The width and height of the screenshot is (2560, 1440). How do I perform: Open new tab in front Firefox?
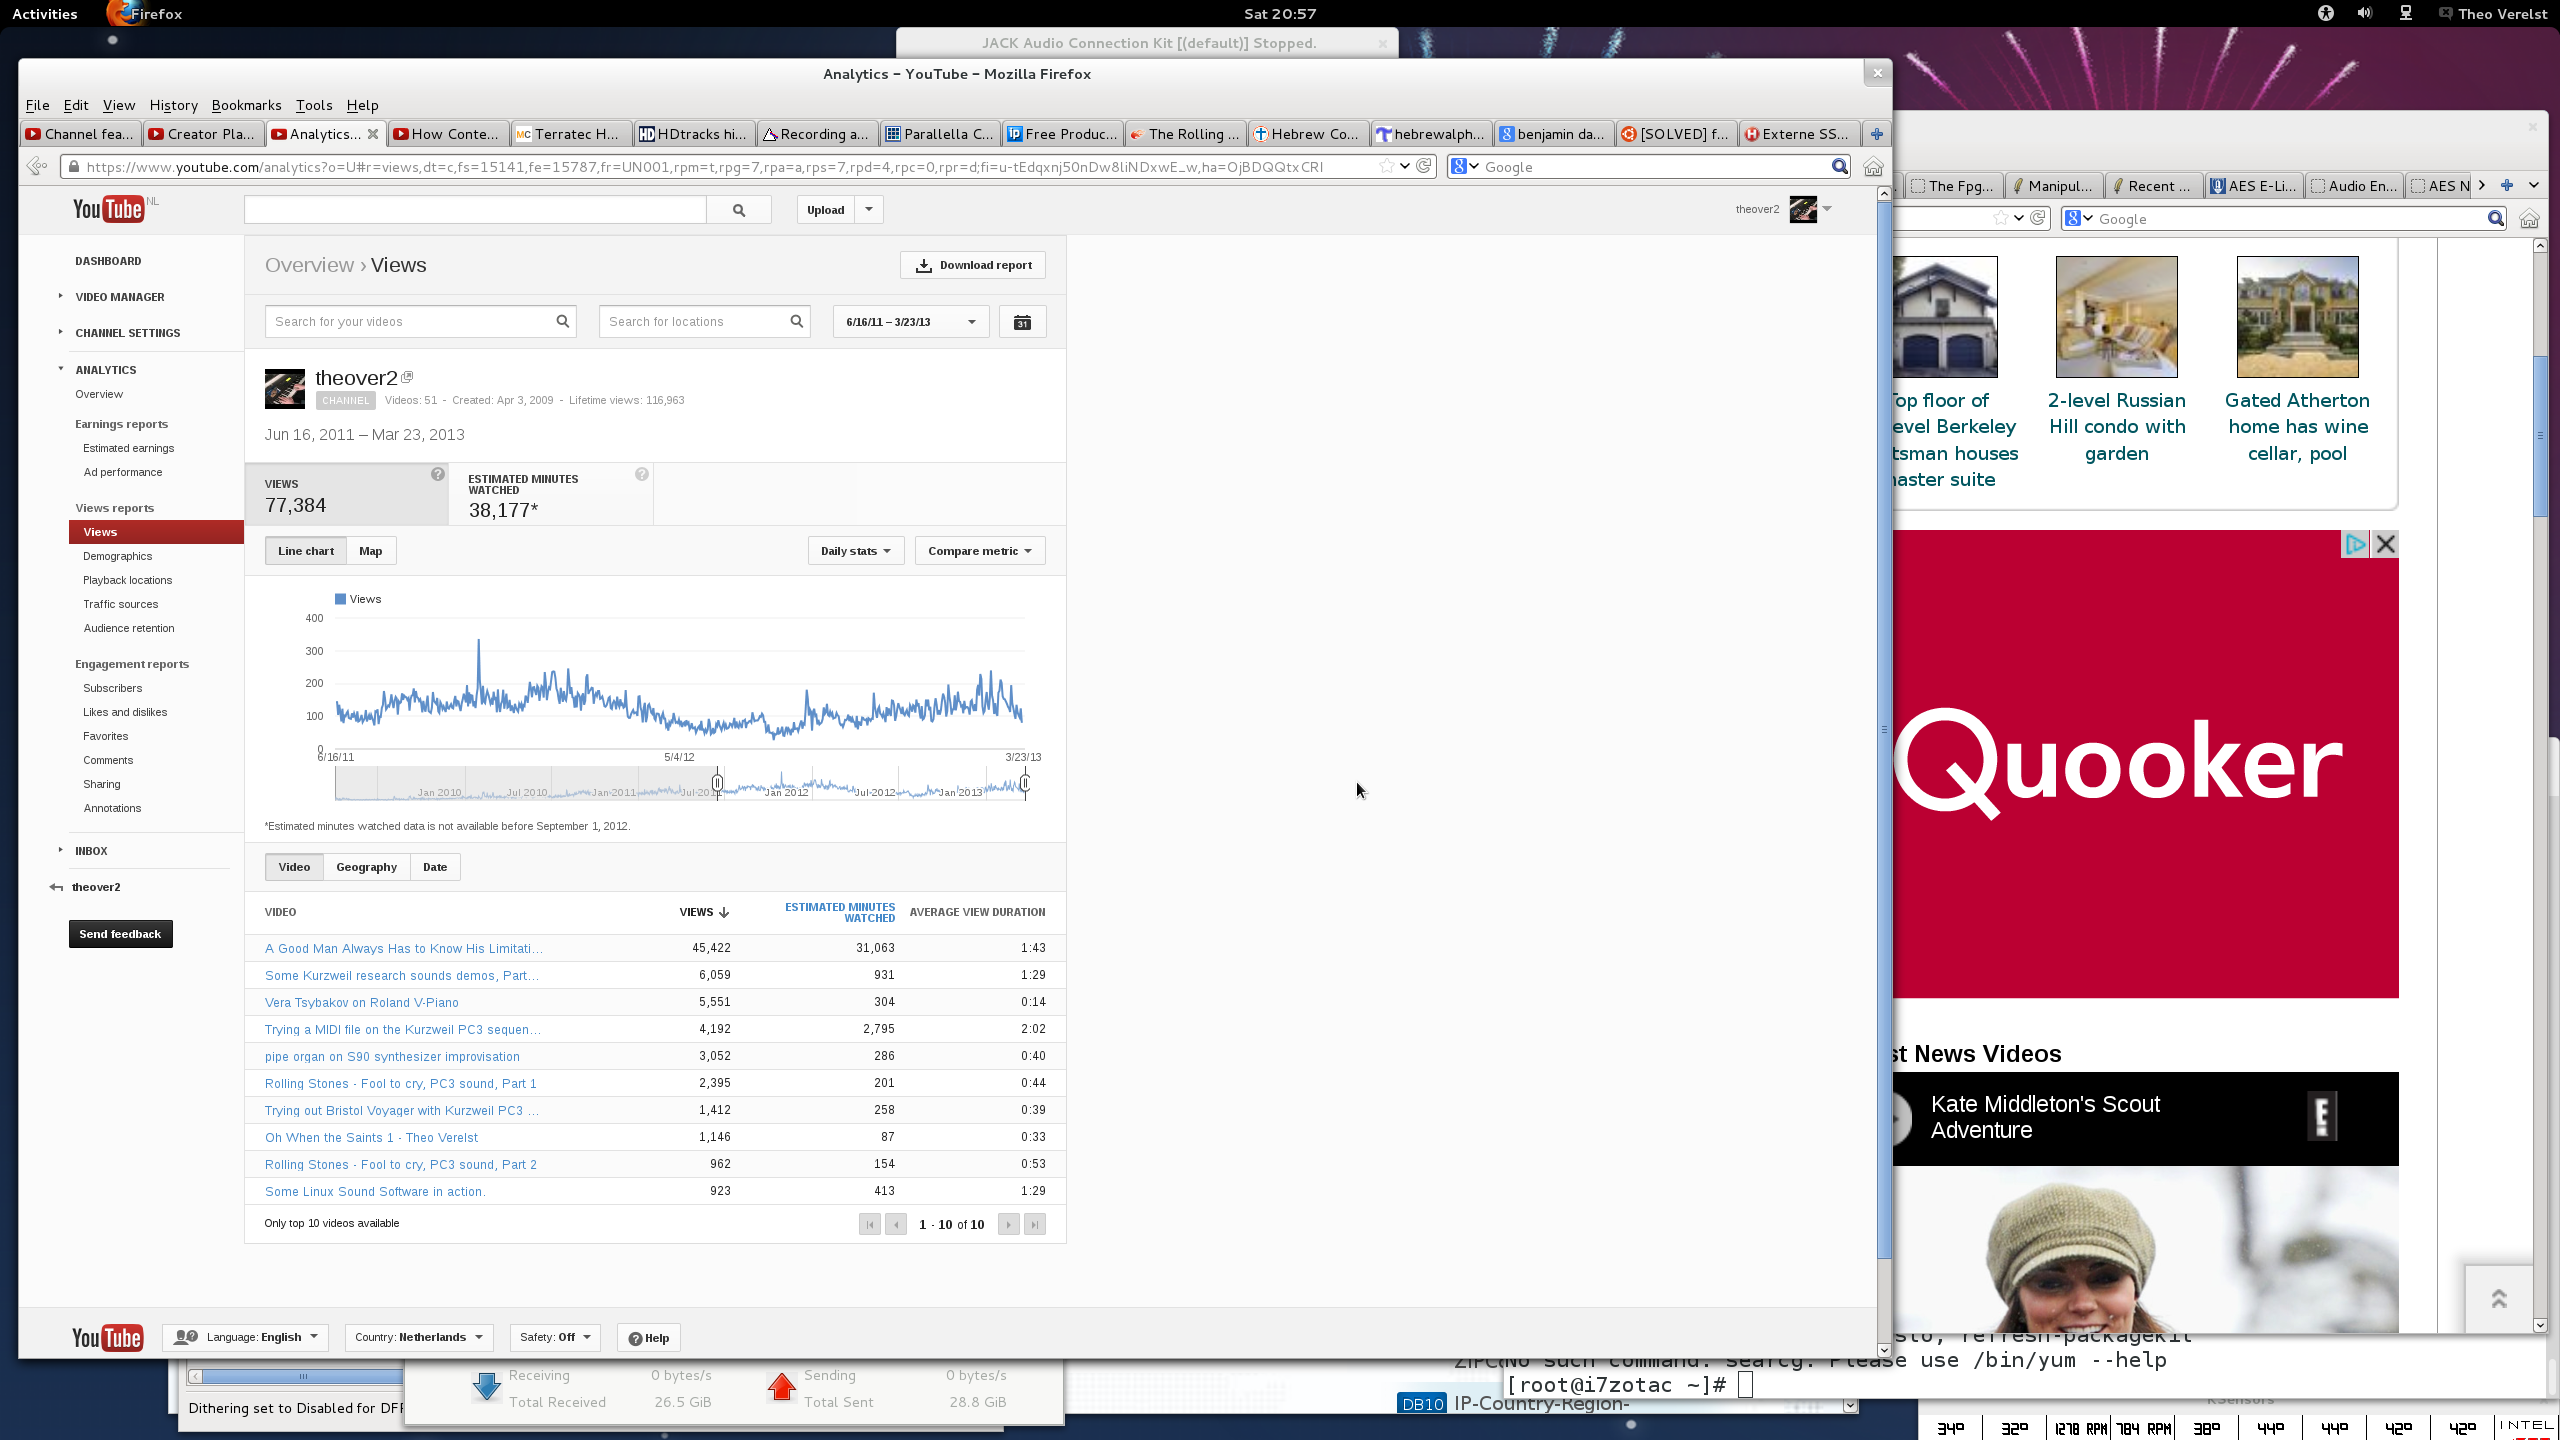pos(1877,134)
